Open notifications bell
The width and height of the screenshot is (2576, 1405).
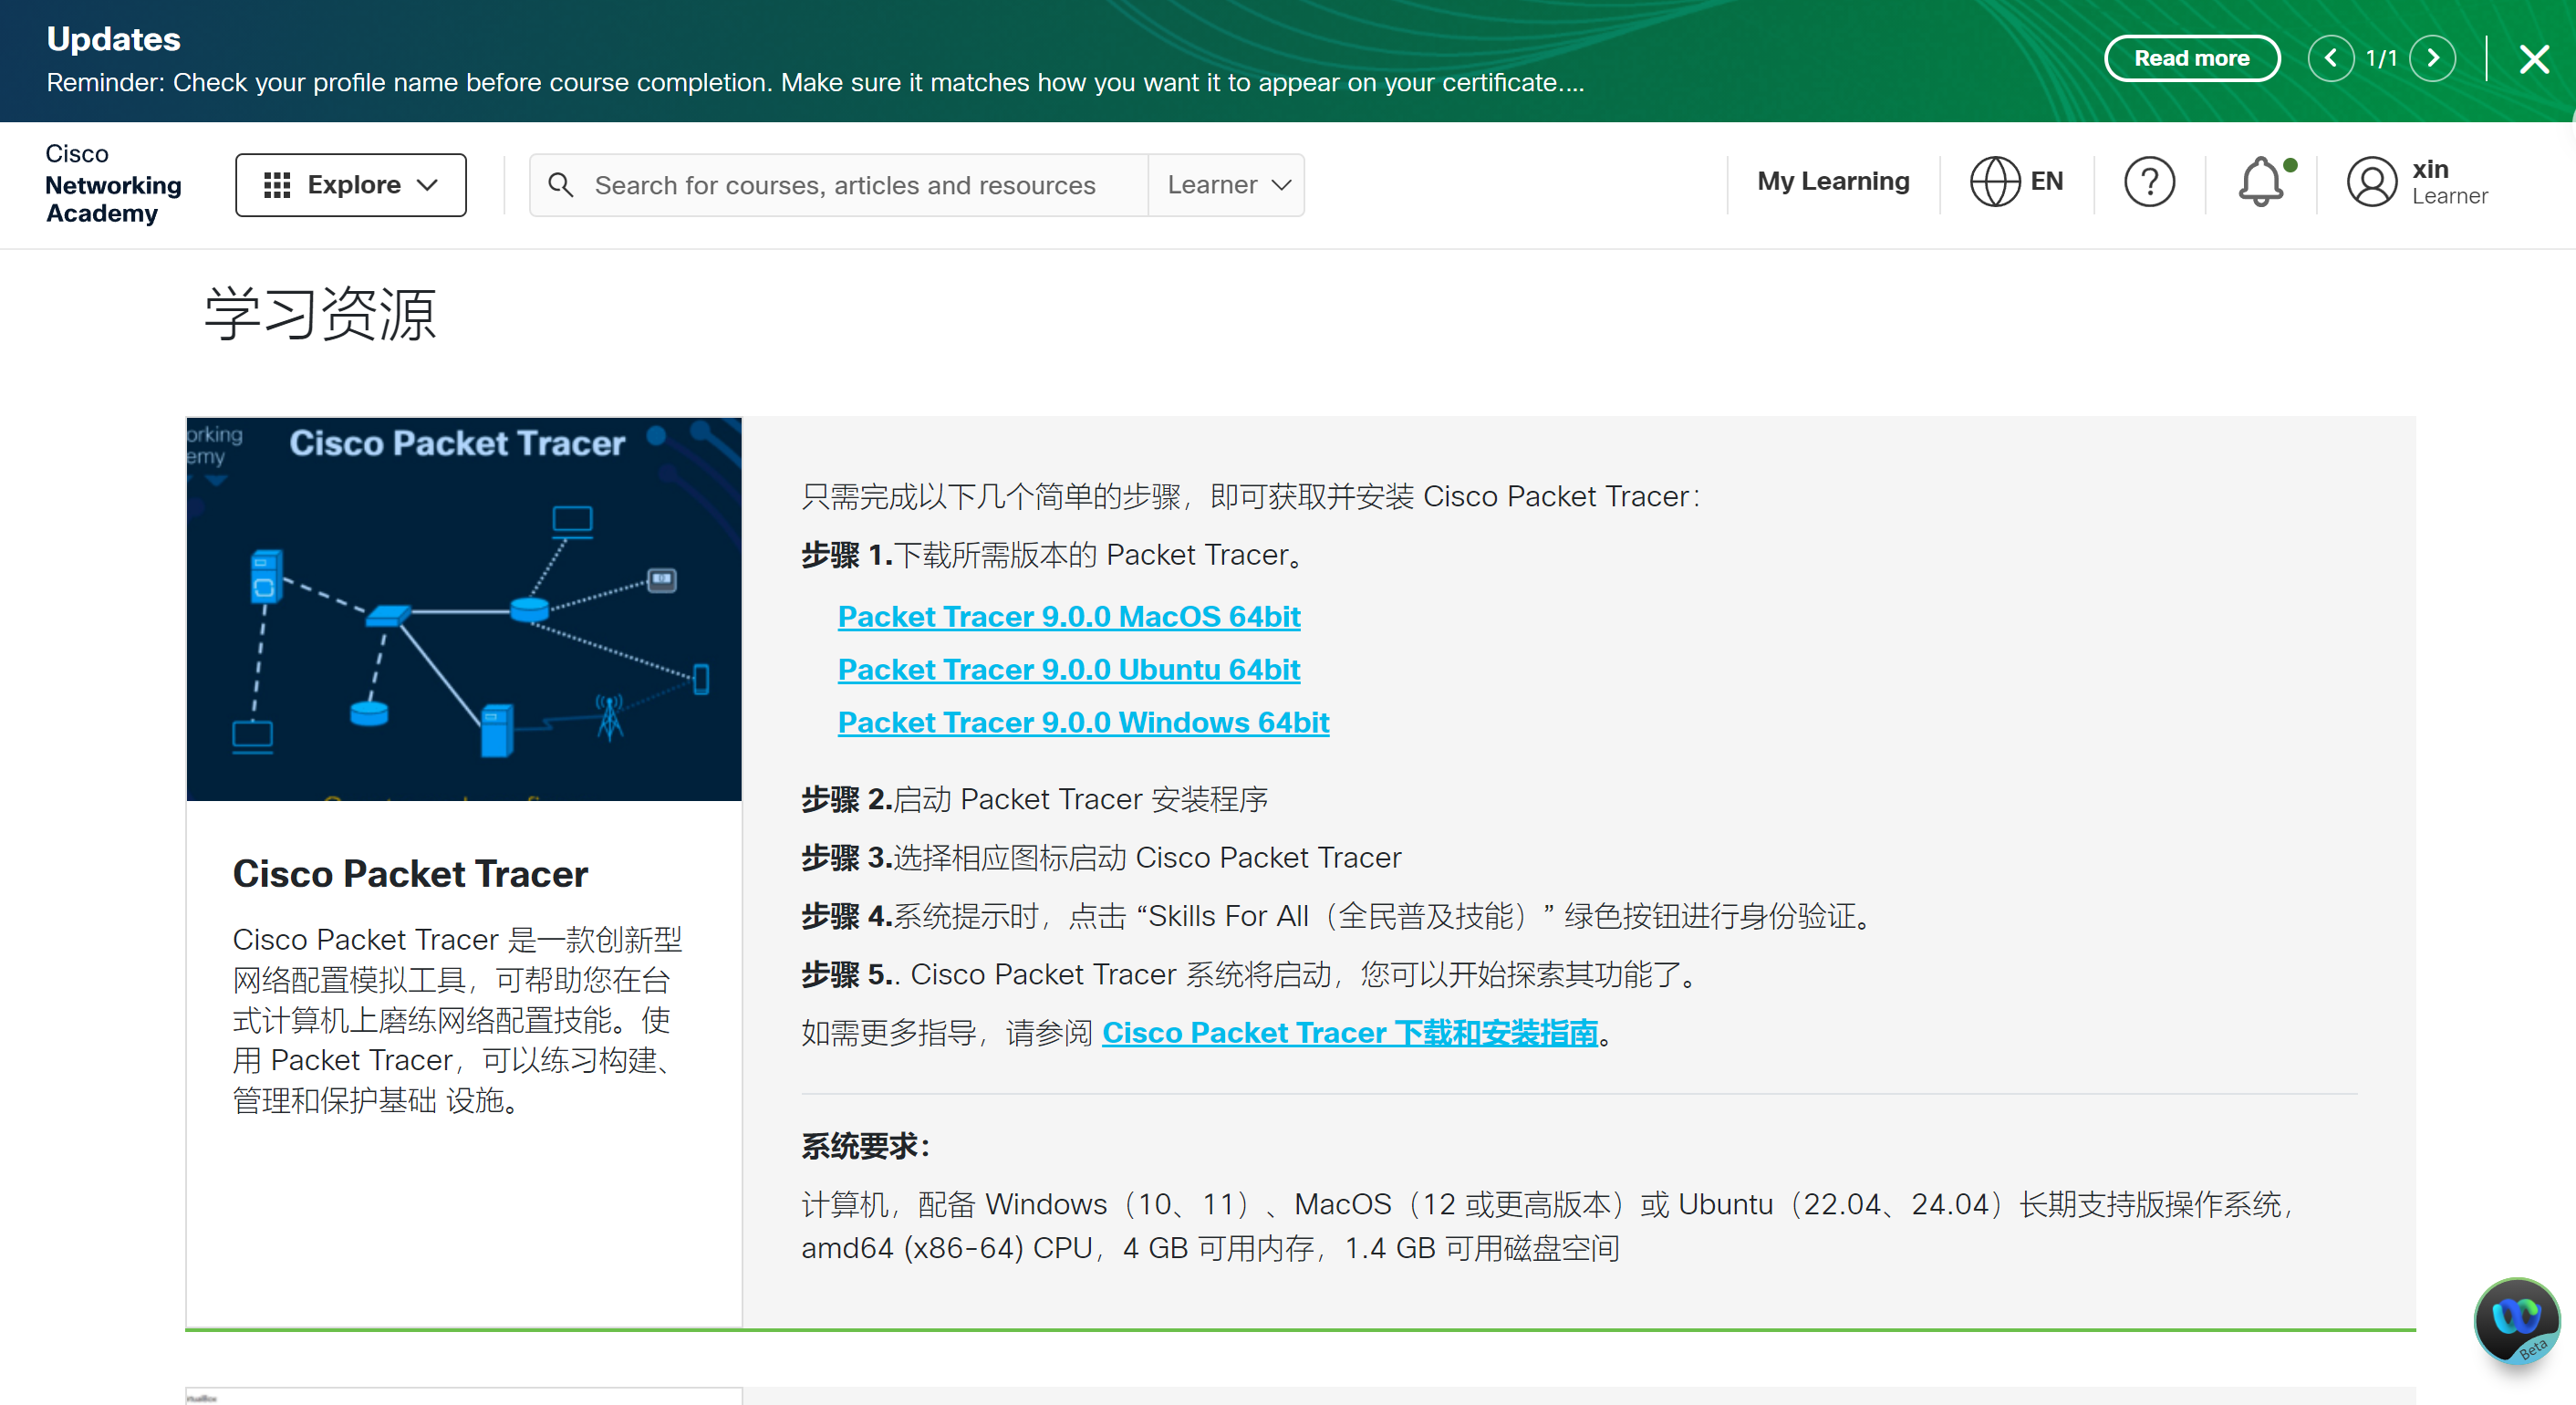point(2262,182)
